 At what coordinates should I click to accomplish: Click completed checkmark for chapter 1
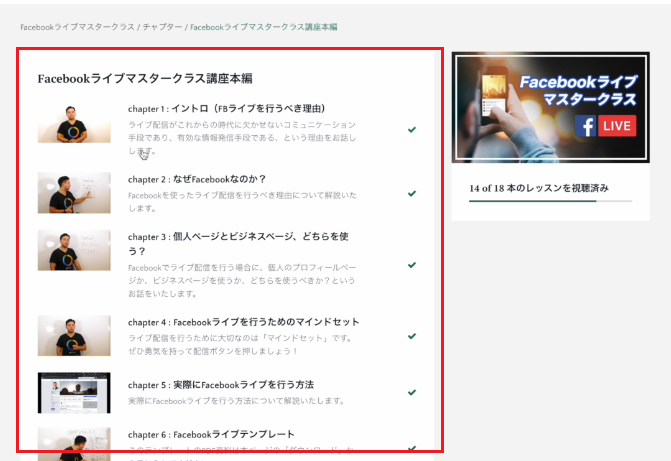tap(412, 130)
